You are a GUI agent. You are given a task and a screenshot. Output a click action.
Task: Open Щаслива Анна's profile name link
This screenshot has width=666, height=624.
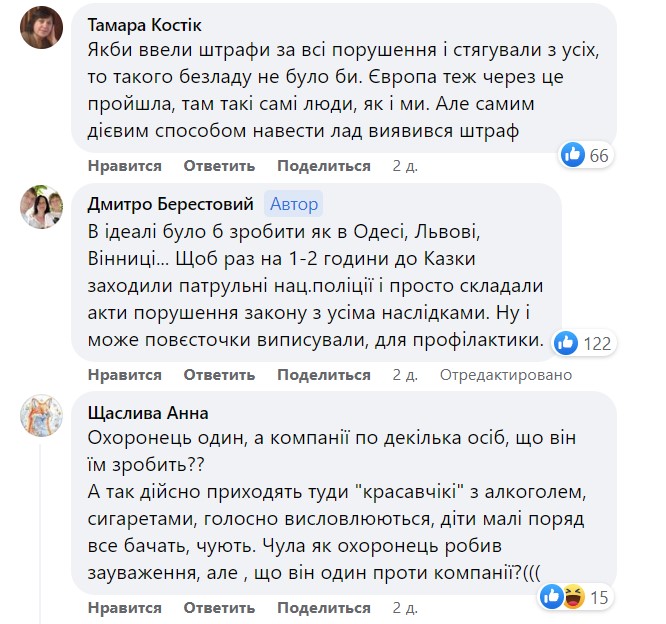[x=147, y=412]
